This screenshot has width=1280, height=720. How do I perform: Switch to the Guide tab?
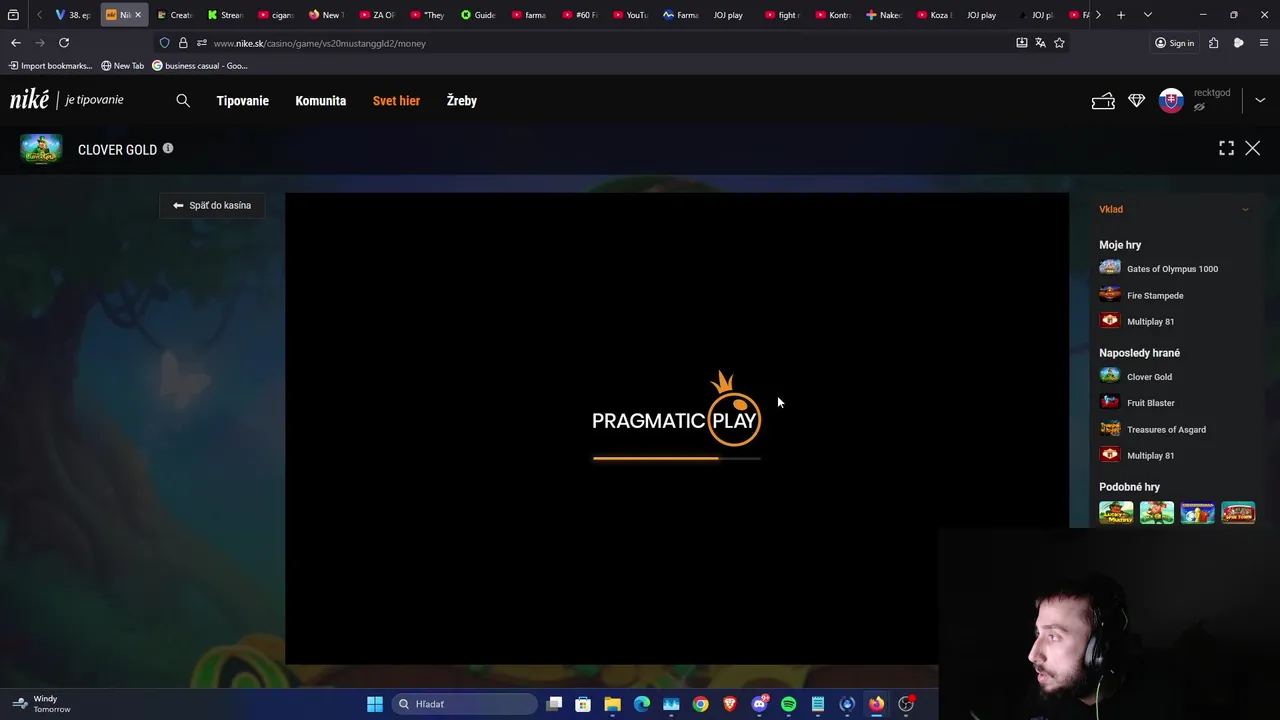point(478,15)
